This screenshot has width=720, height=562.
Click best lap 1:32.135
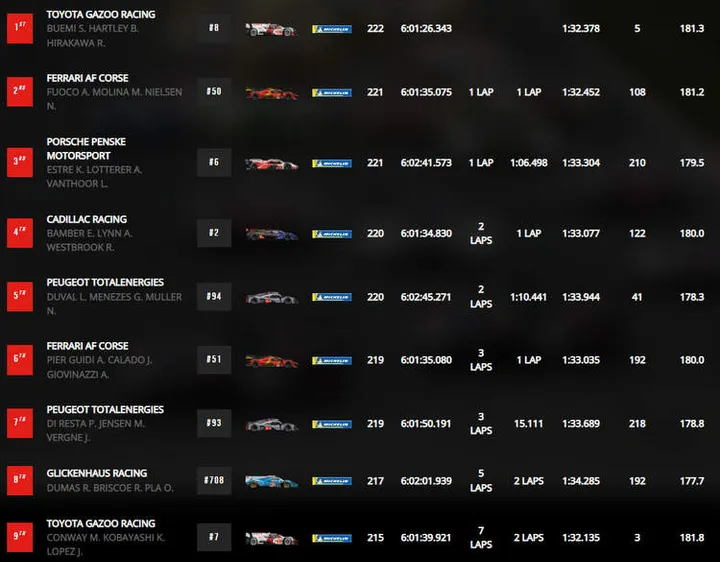pyautogui.click(x=581, y=538)
